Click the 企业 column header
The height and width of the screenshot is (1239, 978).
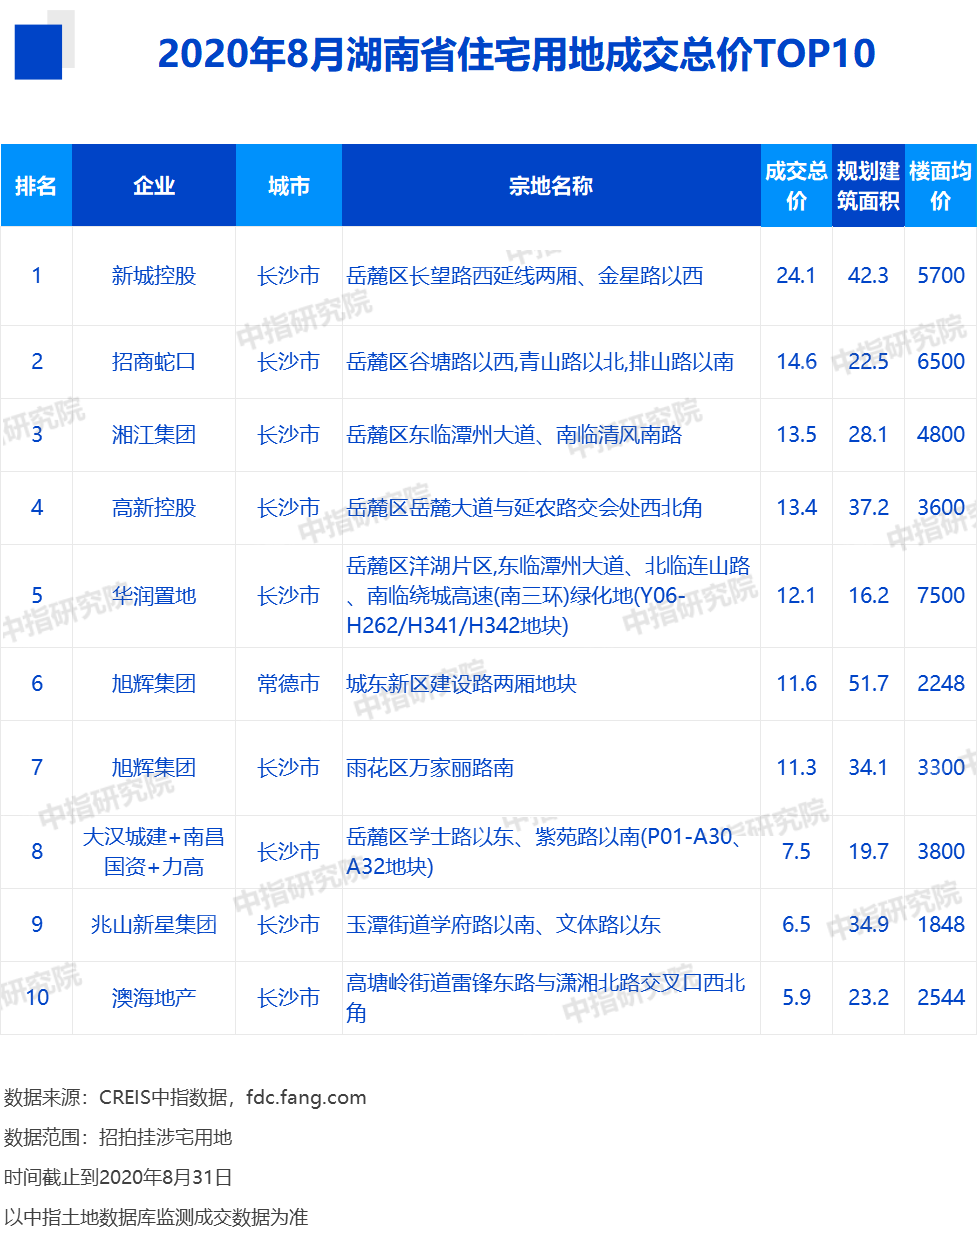pyautogui.click(x=153, y=185)
